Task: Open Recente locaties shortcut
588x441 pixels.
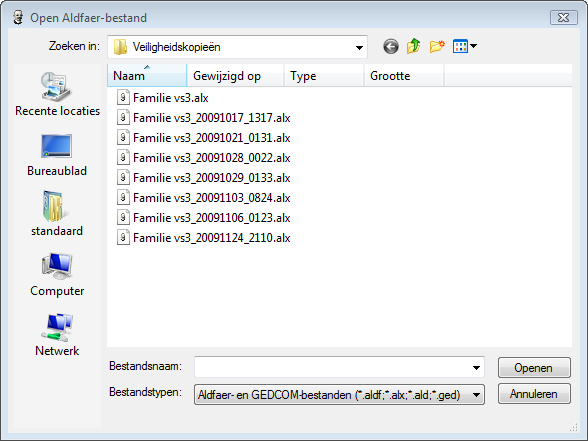Action: [x=57, y=94]
